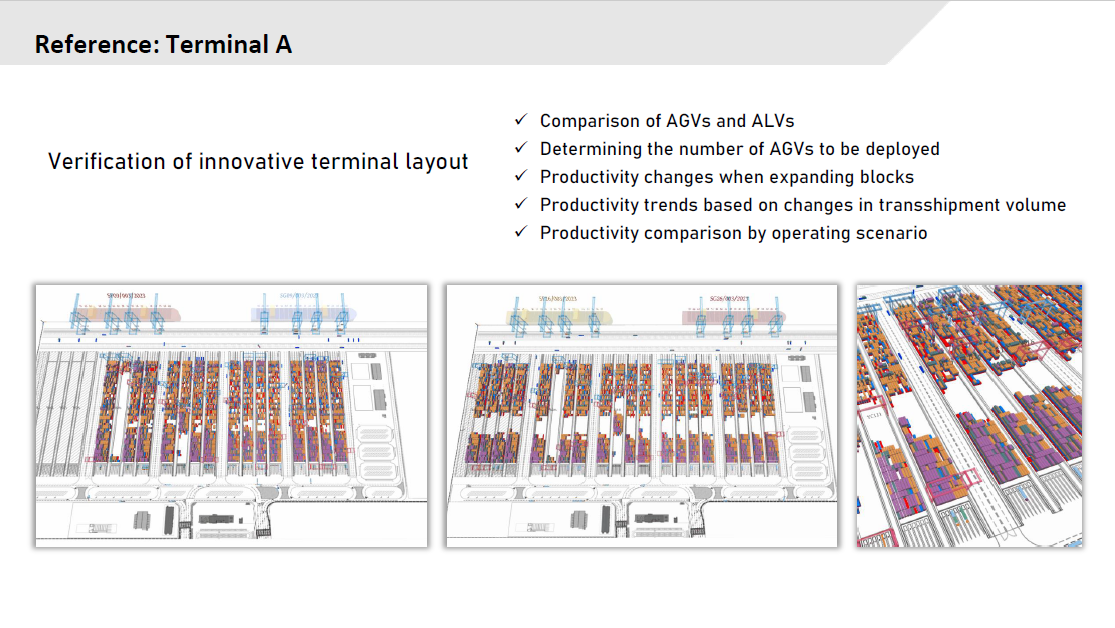Click checkmark beside the transshipment volume bullet

pyautogui.click(x=520, y=204)
